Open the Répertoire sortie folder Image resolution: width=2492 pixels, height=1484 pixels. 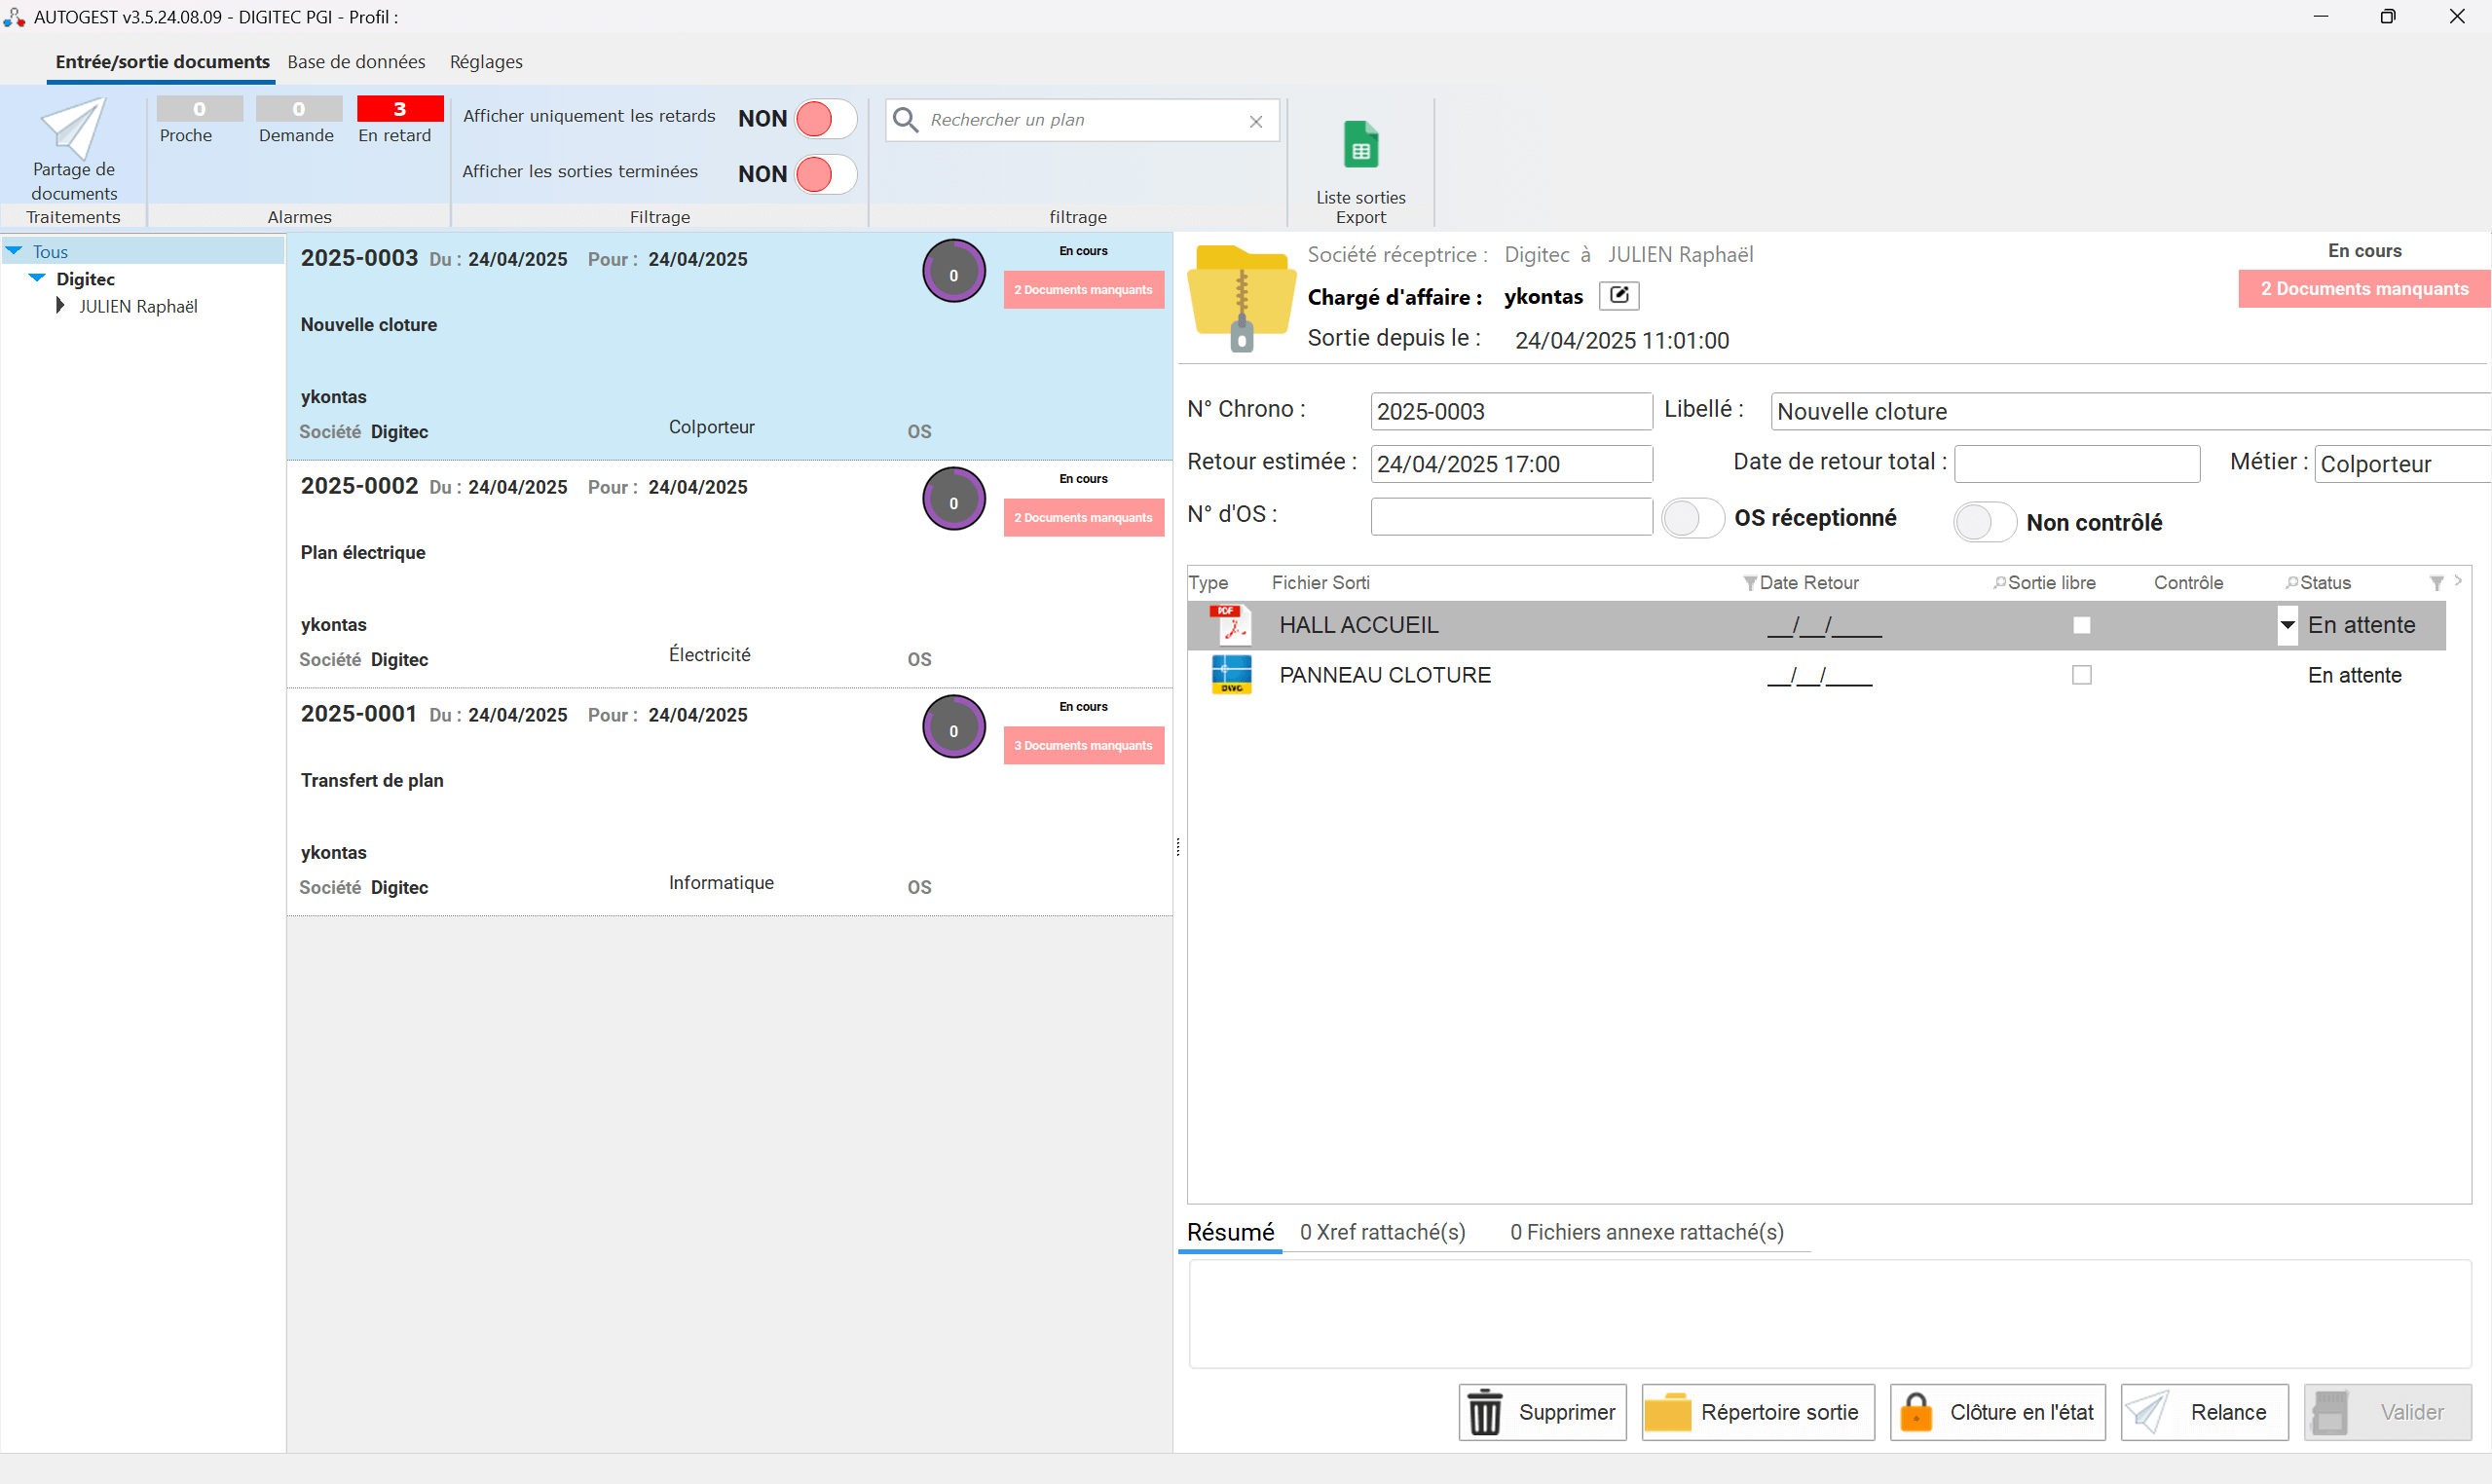pyautogui.click(x=1672, y=1412)
